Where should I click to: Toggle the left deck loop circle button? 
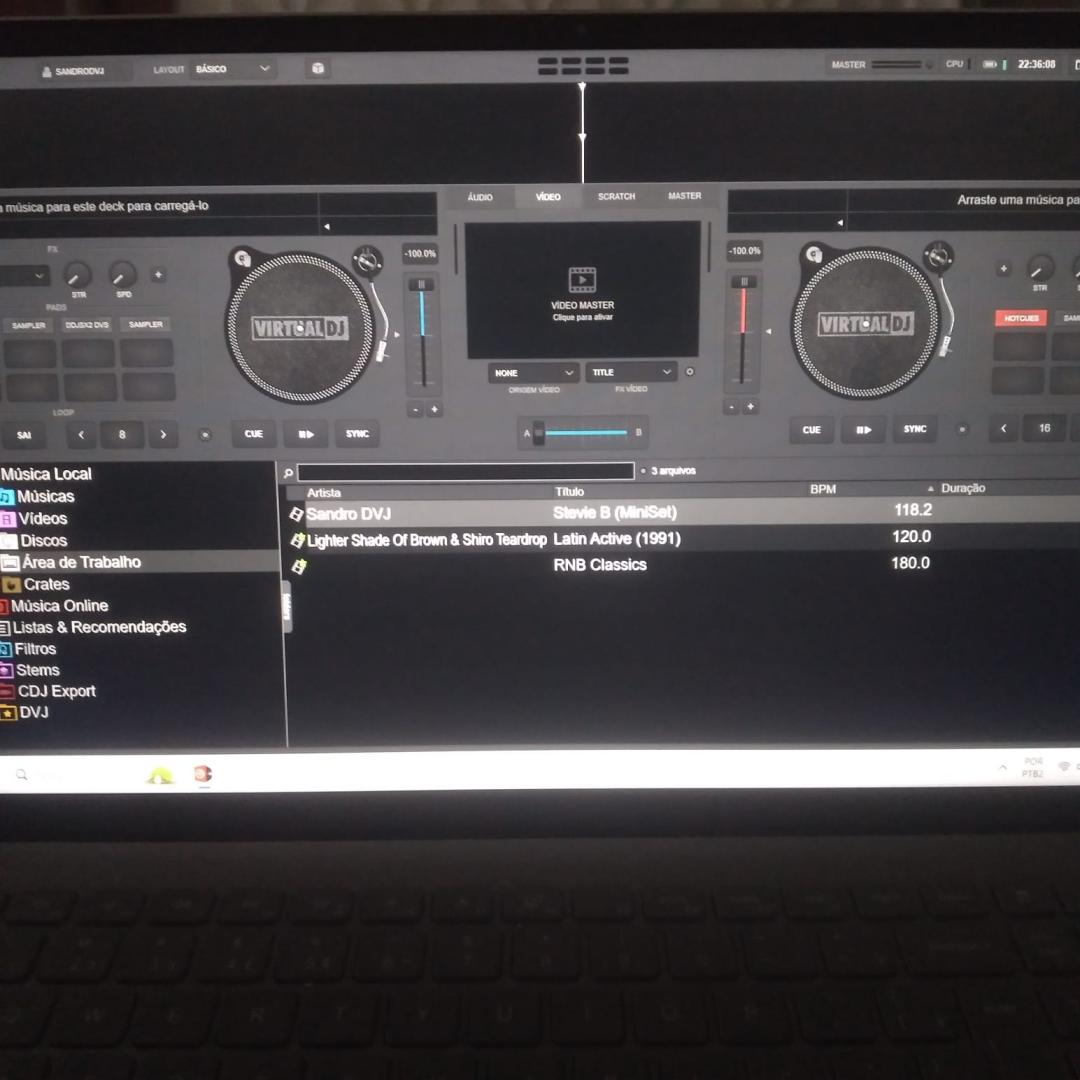tap(205, 435)
